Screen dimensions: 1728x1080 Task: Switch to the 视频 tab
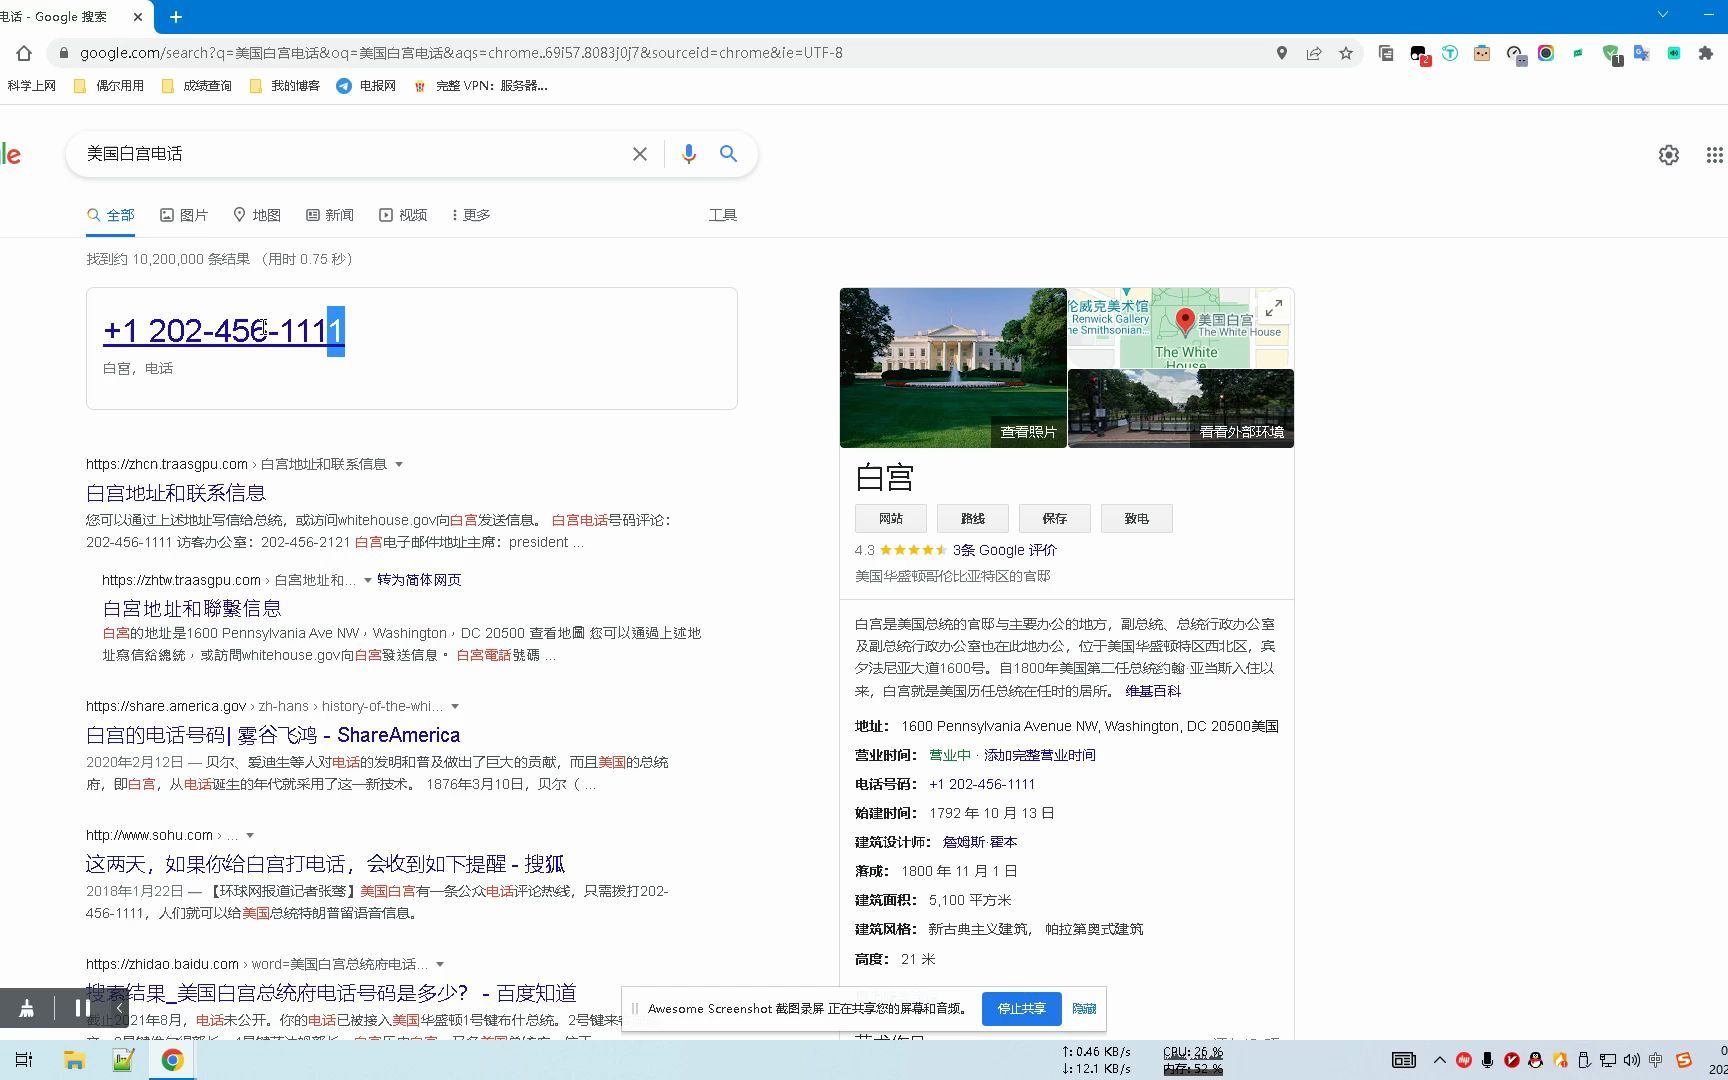click(403, 215)
